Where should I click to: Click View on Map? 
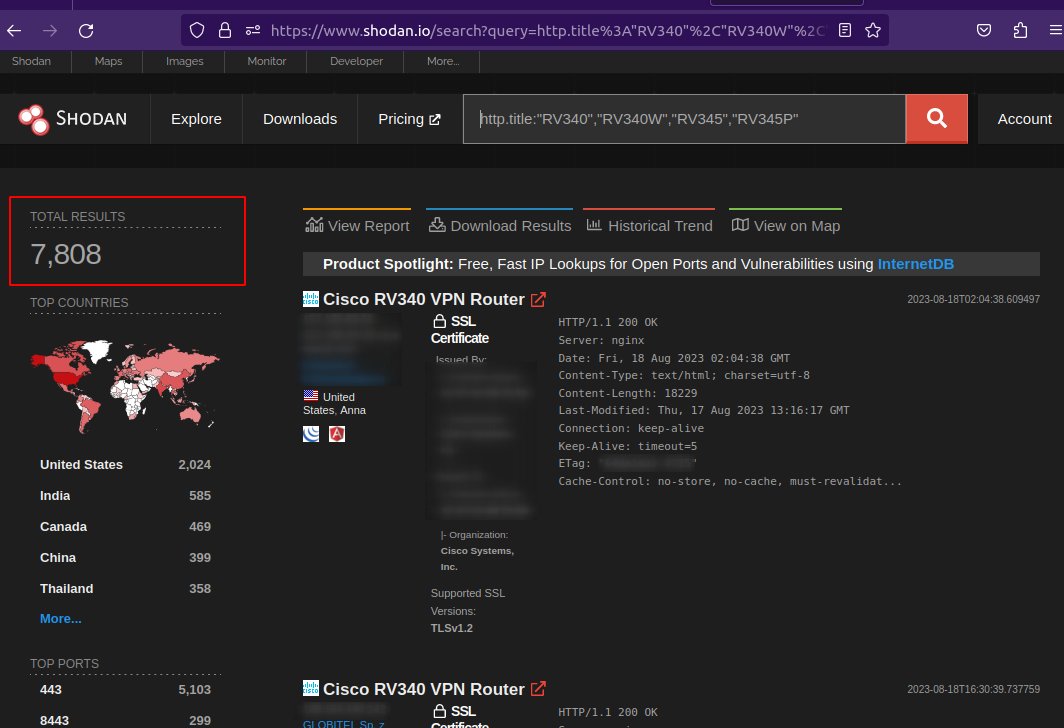point(786,226)
